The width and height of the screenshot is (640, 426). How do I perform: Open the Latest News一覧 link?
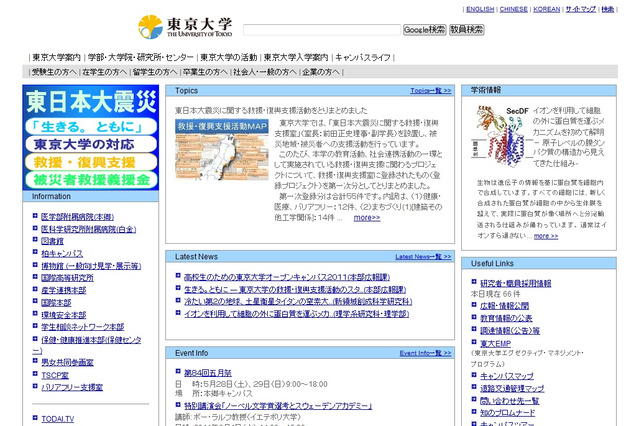423,257
